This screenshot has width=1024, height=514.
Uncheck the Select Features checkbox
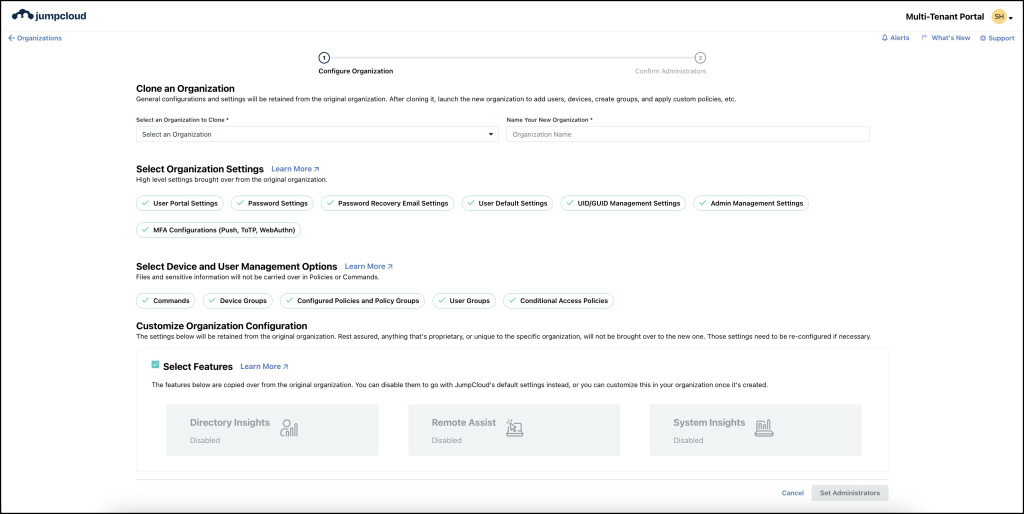[155, 366]
